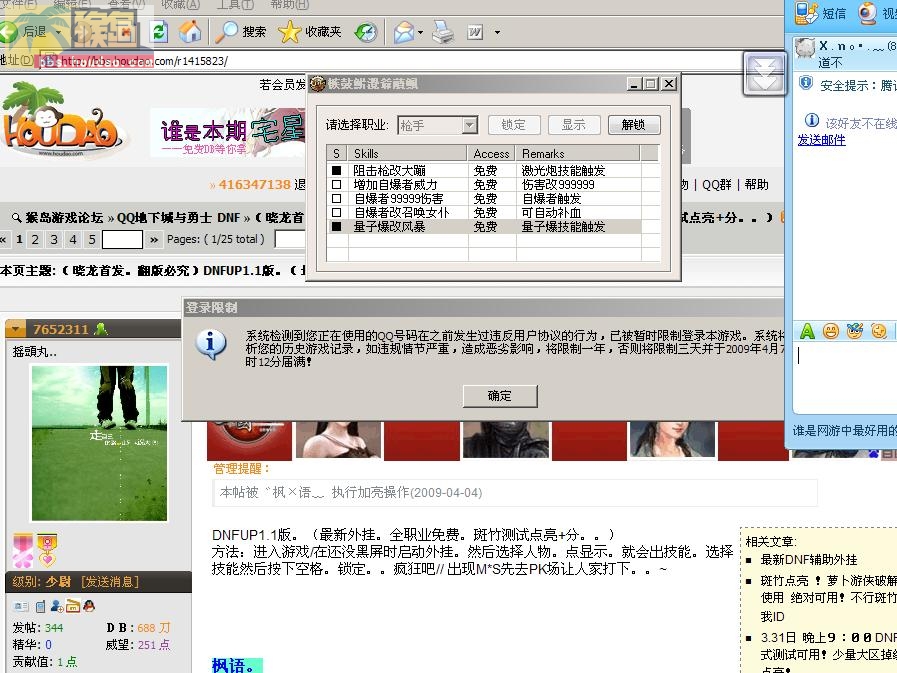Open the IE Search (搜索) magnifier button
The image size is (897, 673).
(x=241, y=31)
